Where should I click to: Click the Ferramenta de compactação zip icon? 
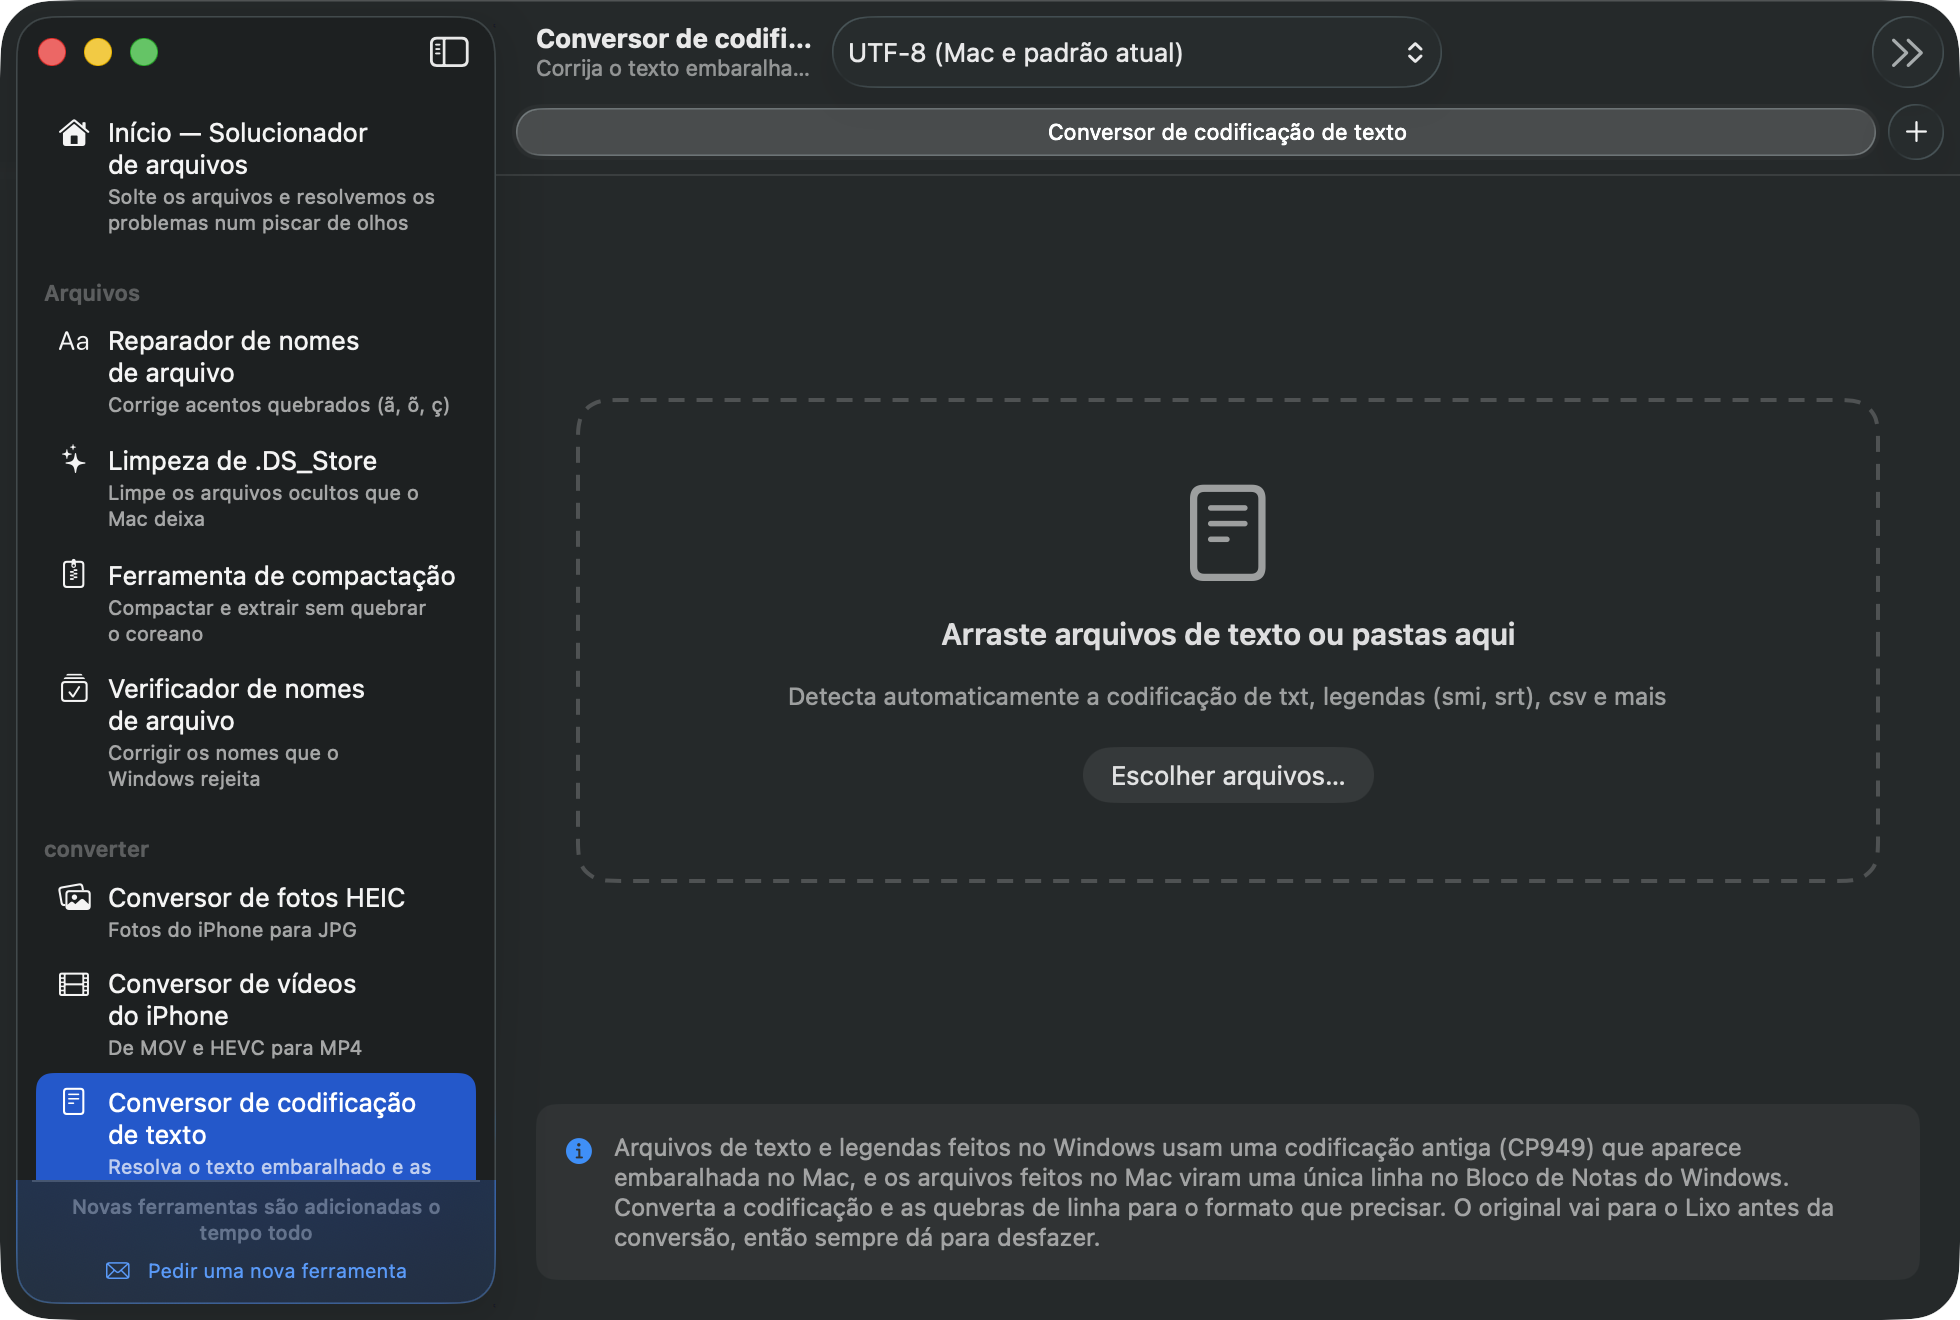point(74,574)
